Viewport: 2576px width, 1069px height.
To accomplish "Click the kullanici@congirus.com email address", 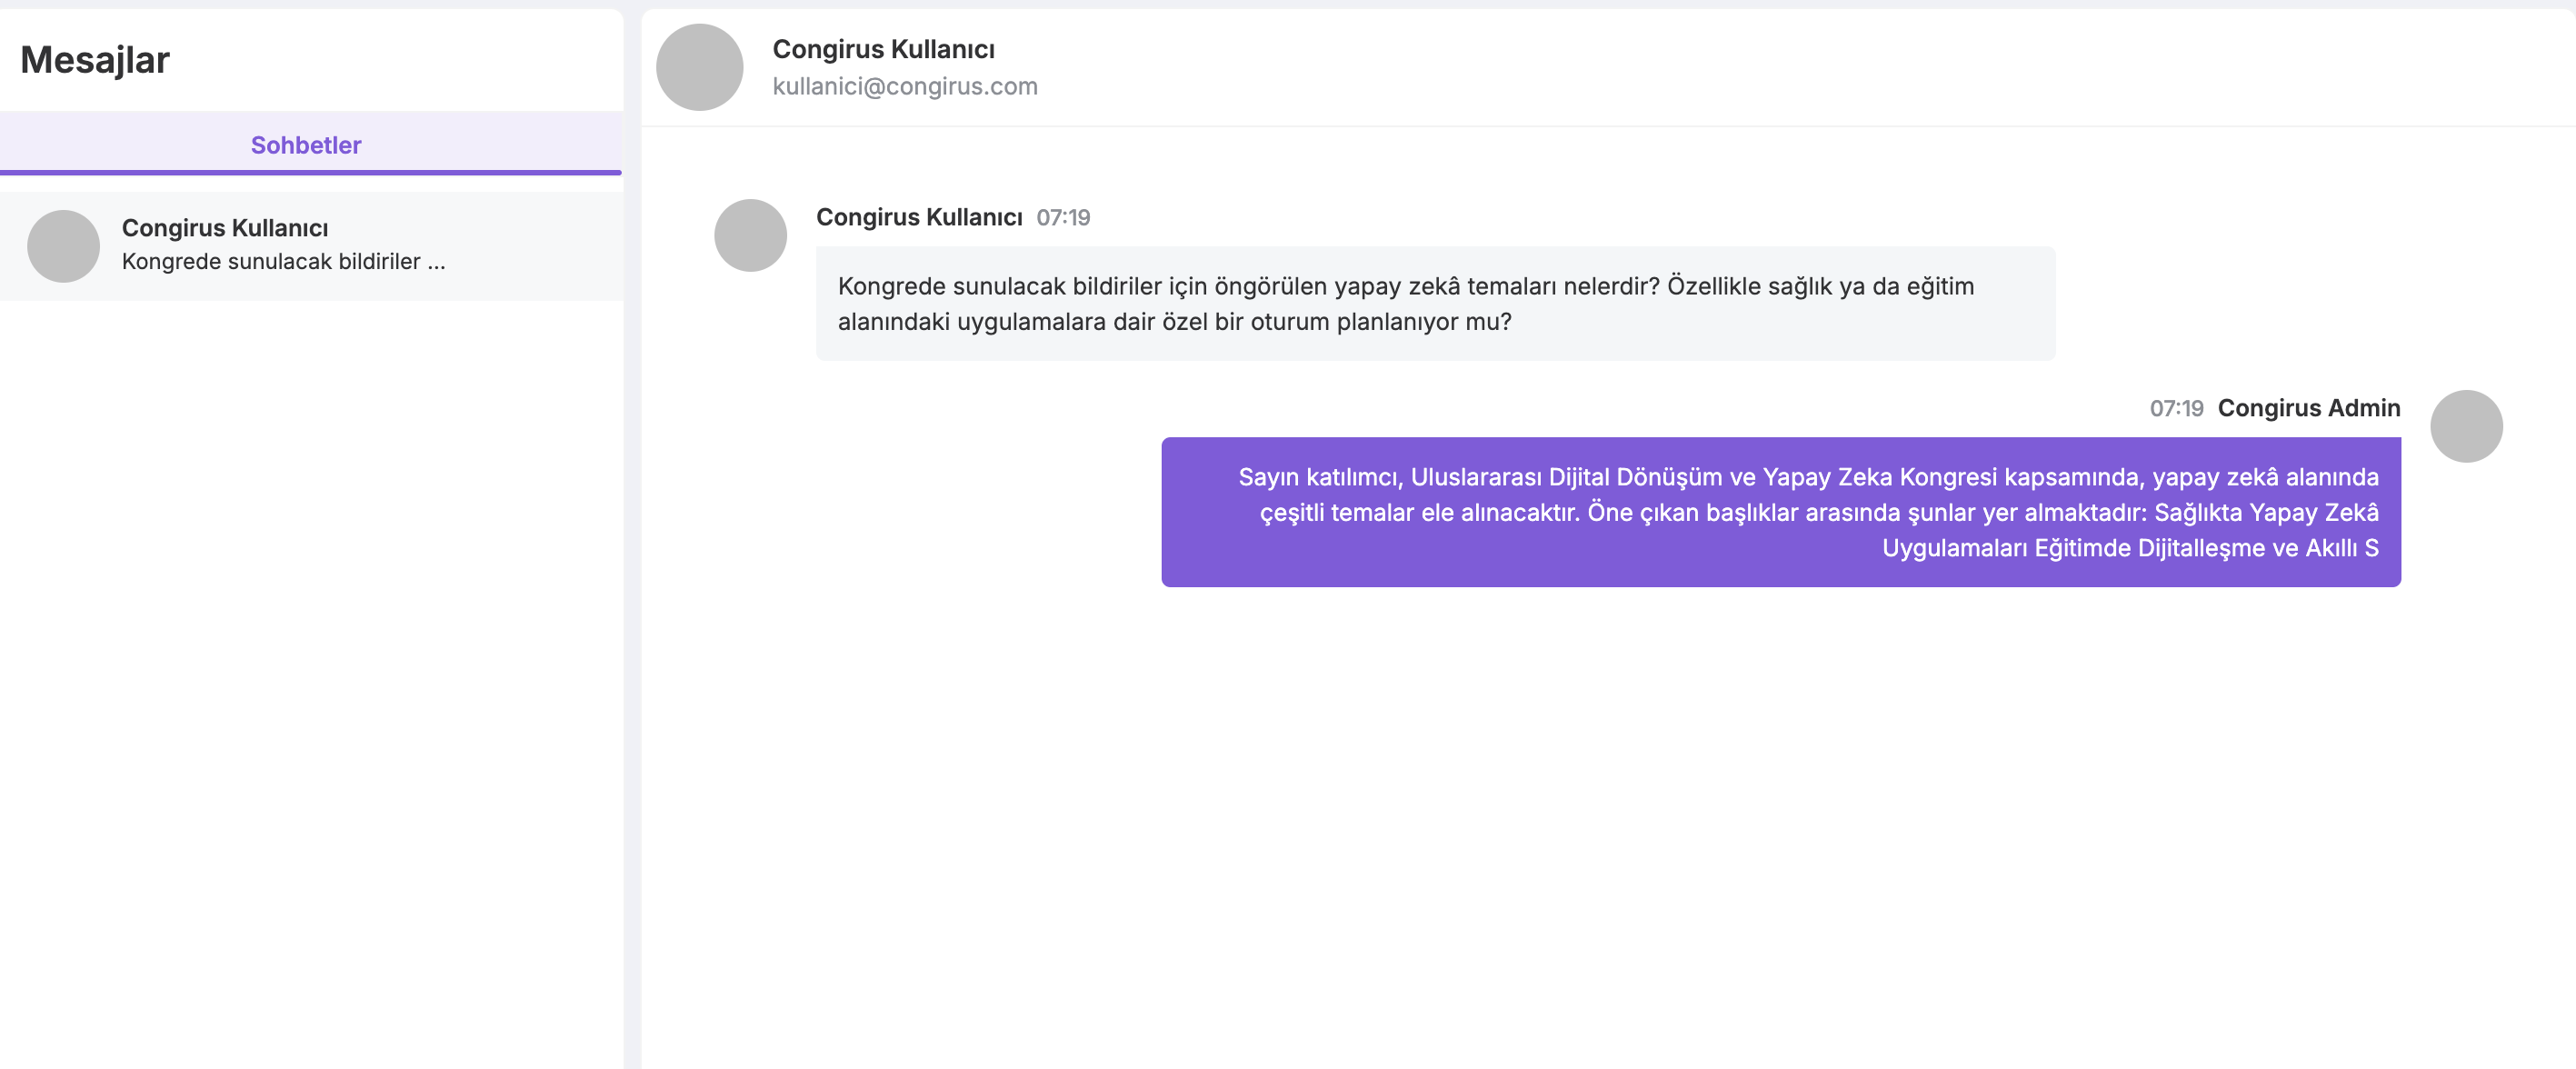I will click(x=904, y=86).
